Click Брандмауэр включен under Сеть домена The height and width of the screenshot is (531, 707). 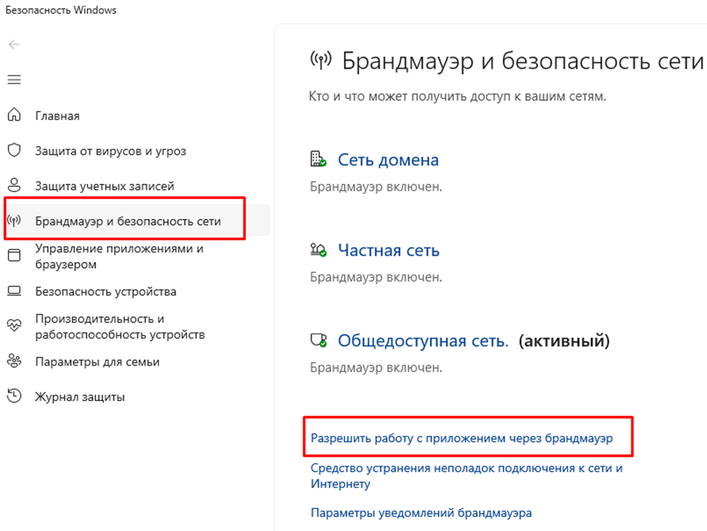coord(376,187)
